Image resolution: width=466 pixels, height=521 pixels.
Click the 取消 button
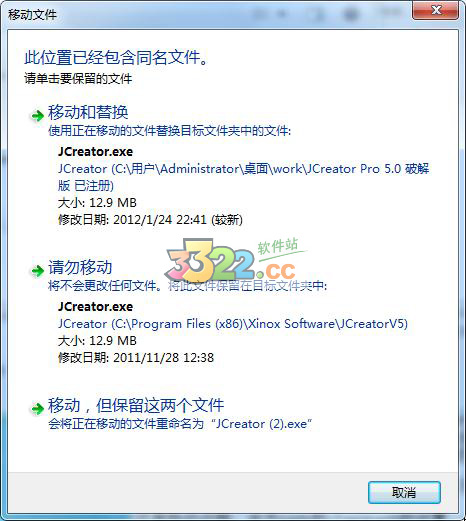[x=404, y=492]
